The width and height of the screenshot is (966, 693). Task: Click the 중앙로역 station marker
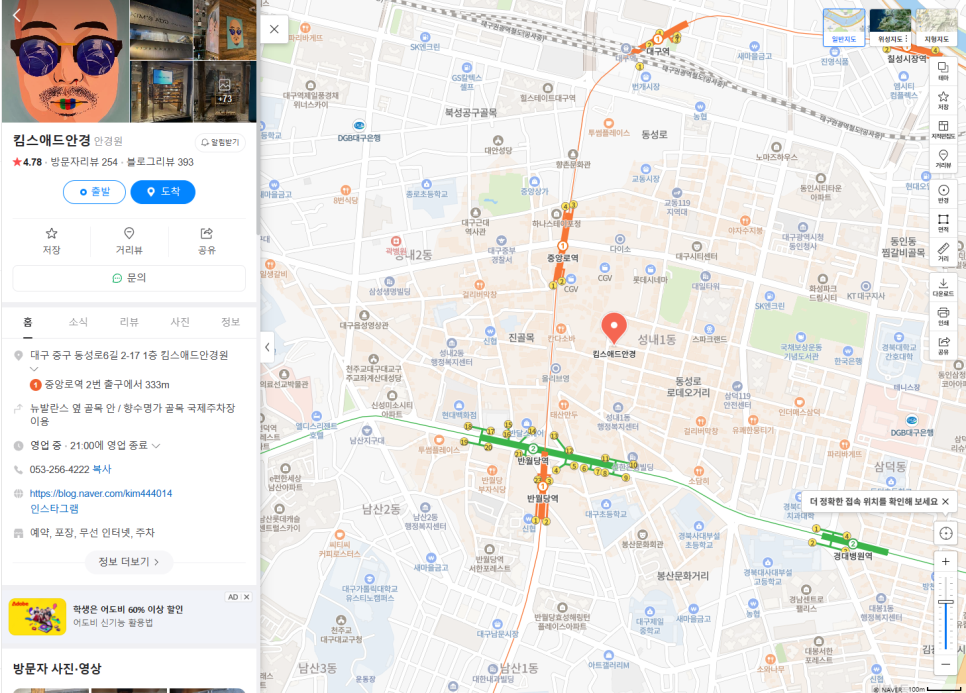pos(562,246)
